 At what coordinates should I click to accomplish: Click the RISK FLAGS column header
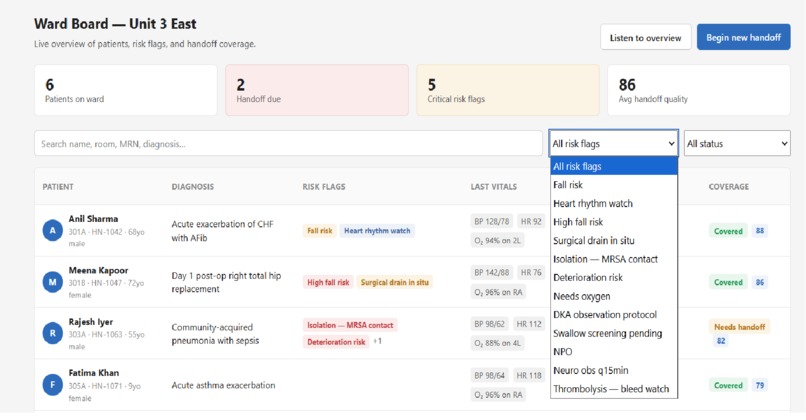[x=324, y=187]
